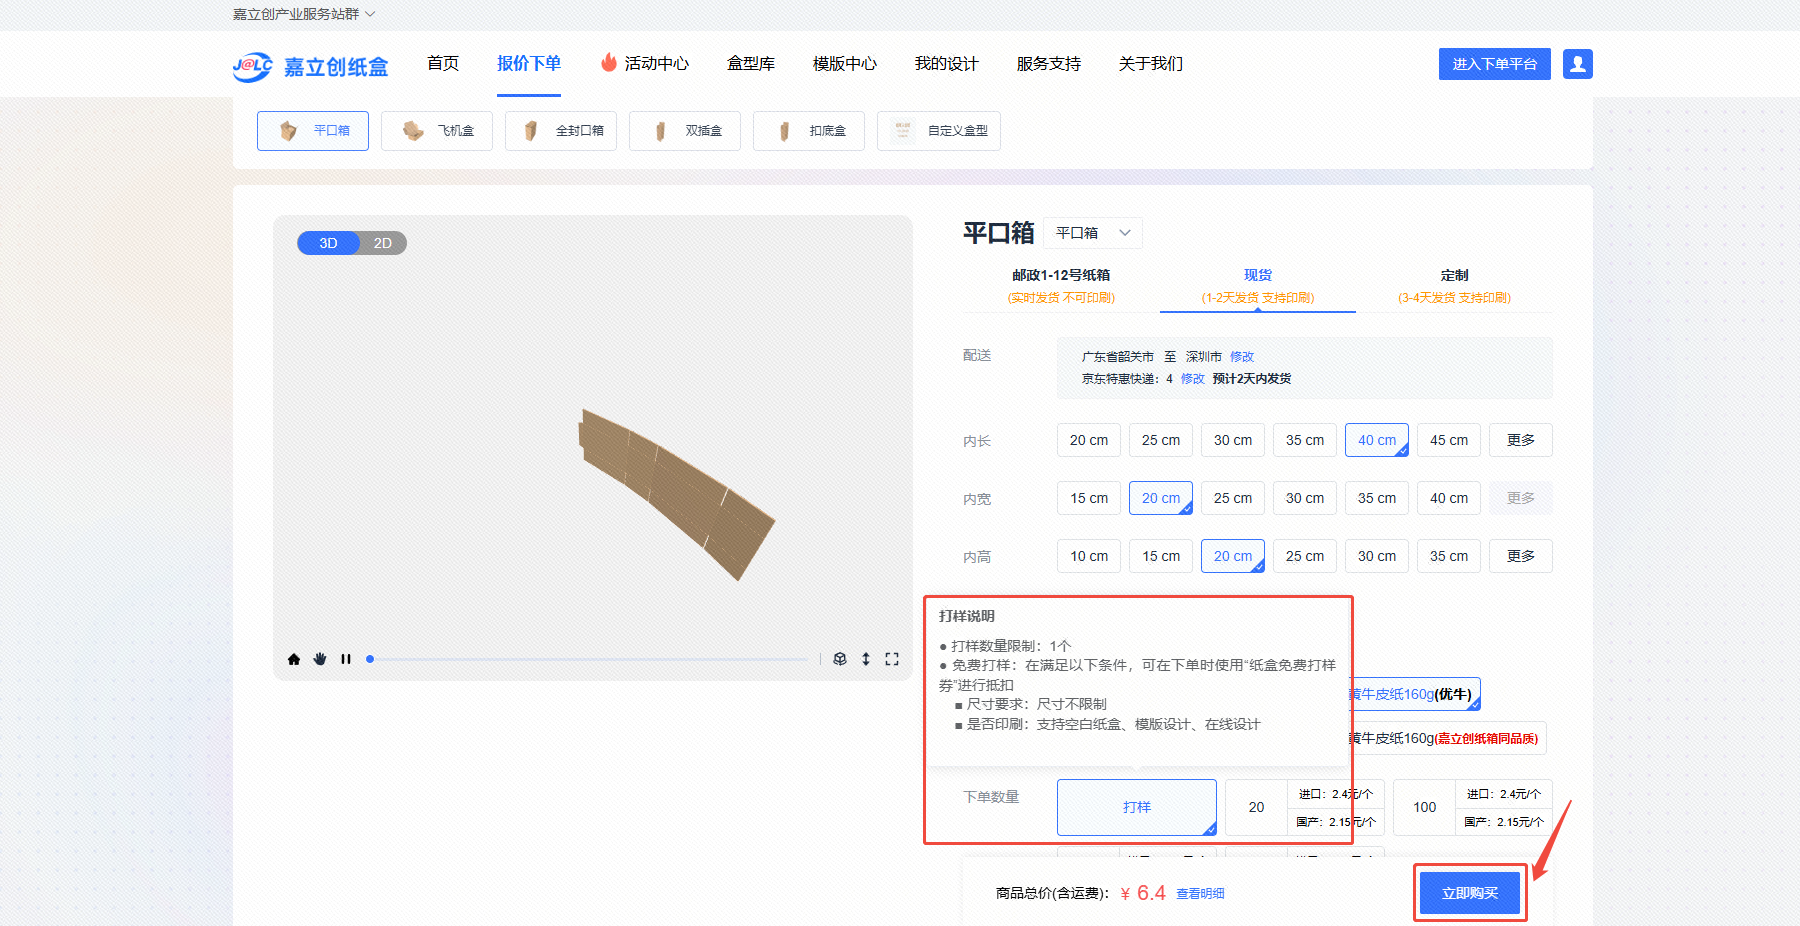Enter fullscreen mode for the 3D preview
The width and height of the screenshot is (1800, 926).
tap(892, 659)
